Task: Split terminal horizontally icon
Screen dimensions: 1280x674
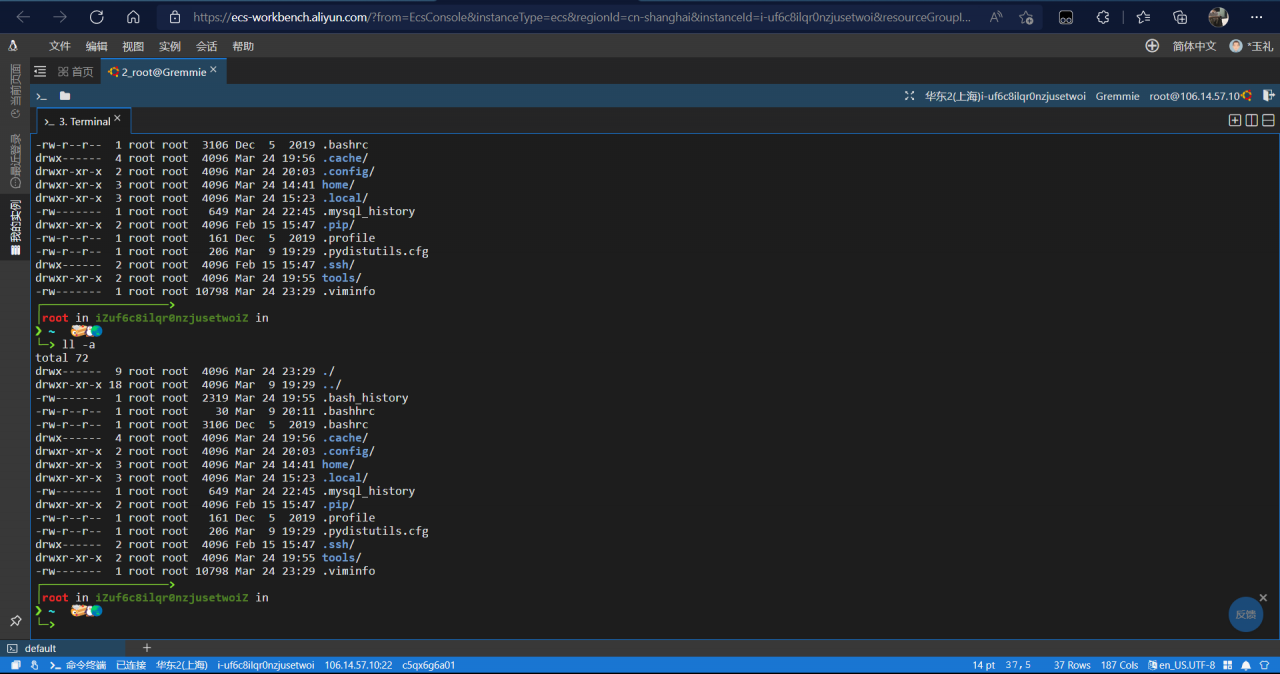Action: click(1268, 120)
